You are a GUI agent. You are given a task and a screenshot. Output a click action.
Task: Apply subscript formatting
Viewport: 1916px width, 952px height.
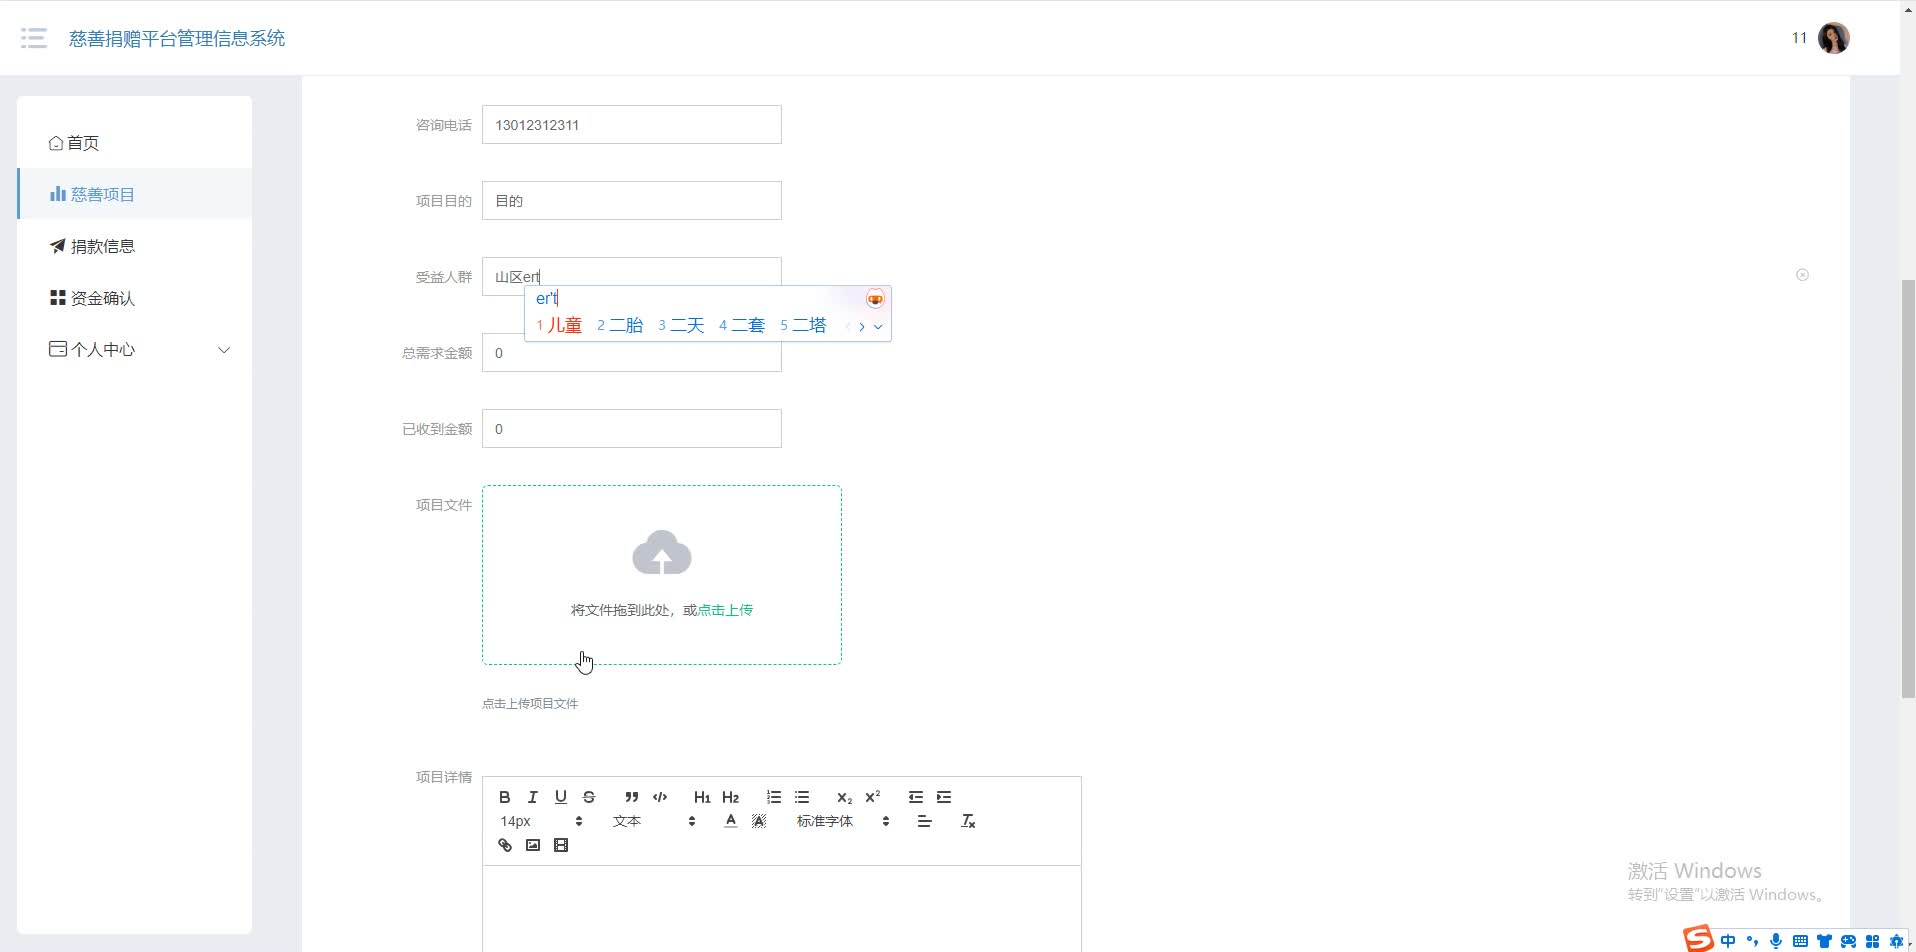click(x=844, y=797)
